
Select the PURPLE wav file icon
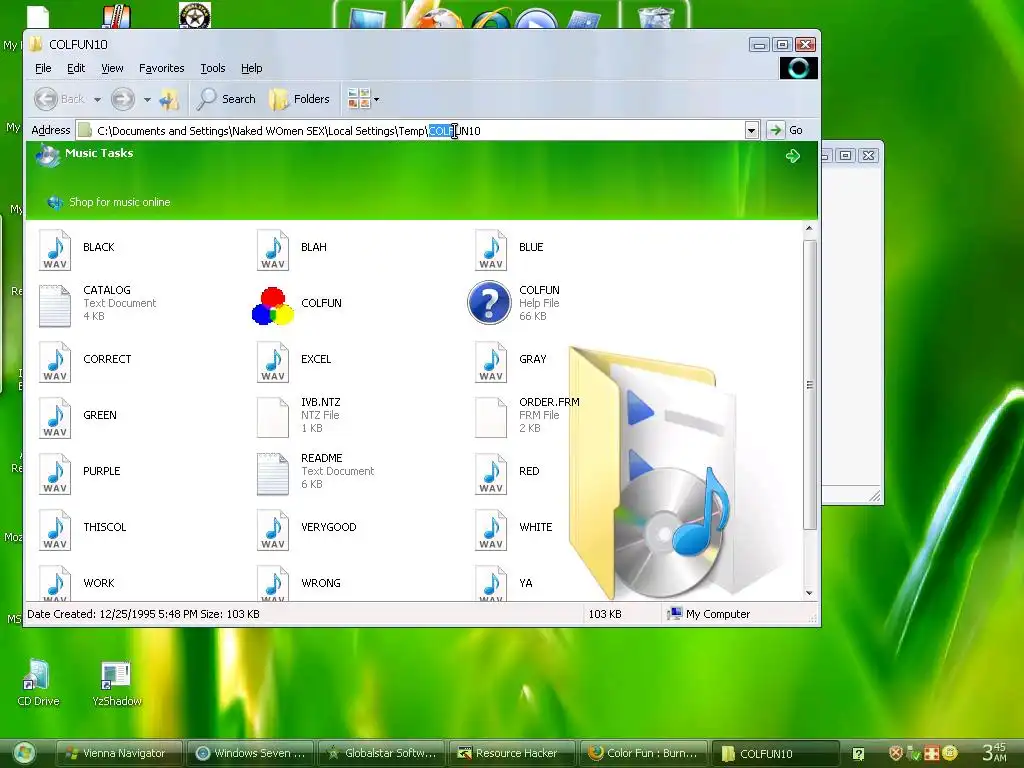tap(55, 474)
